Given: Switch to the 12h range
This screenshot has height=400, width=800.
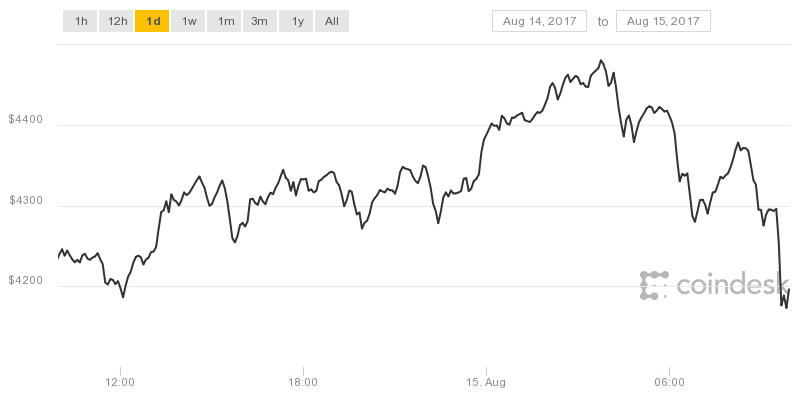Looking at the screenshot, I should [117, 21].
